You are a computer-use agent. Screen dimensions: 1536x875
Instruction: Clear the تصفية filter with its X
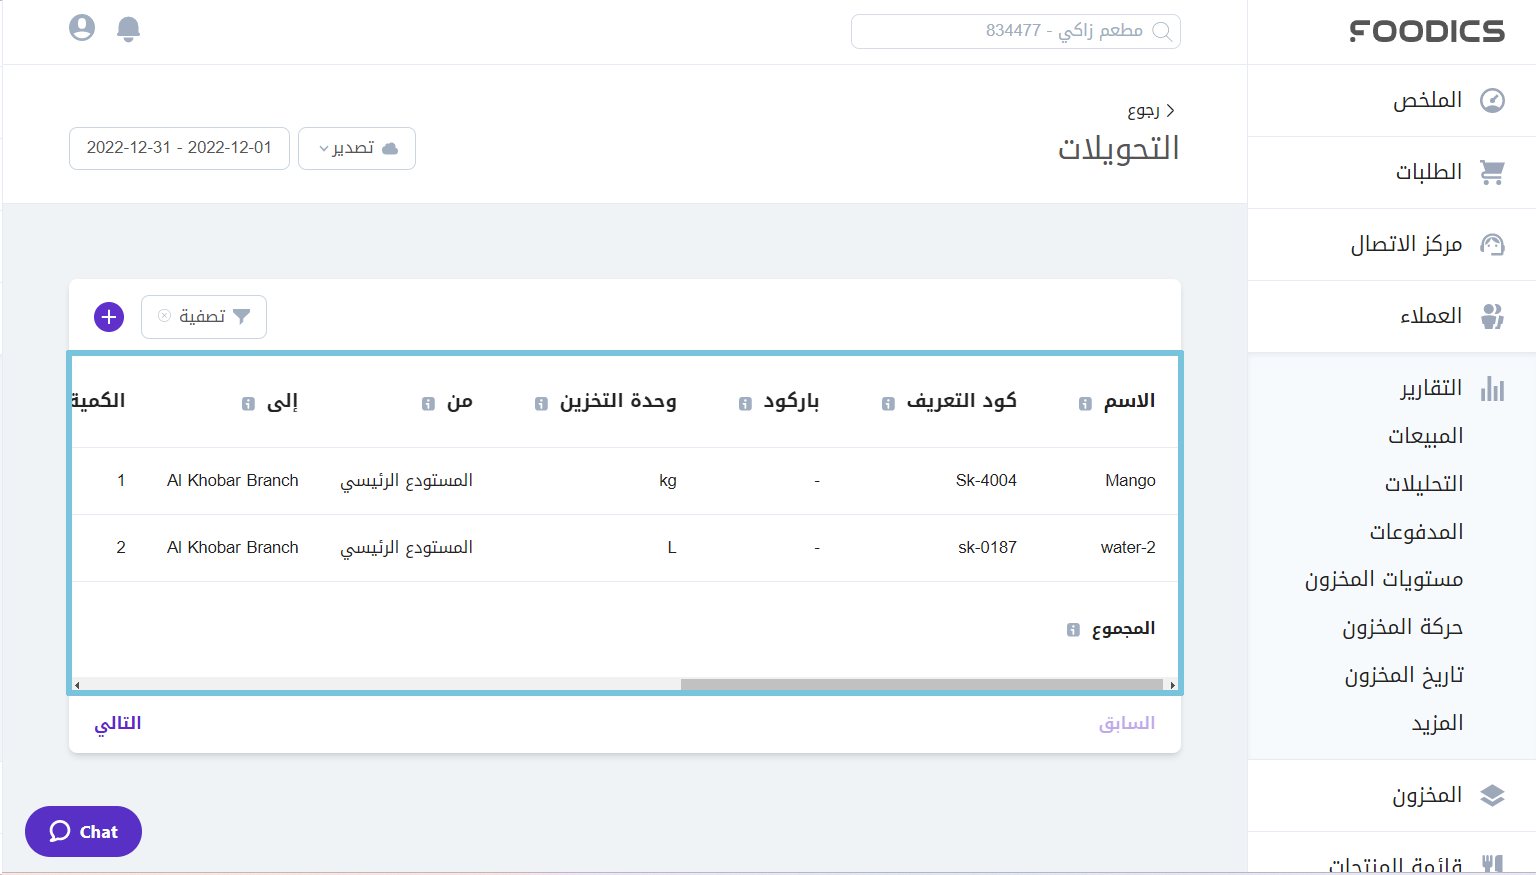coord(165,316)
